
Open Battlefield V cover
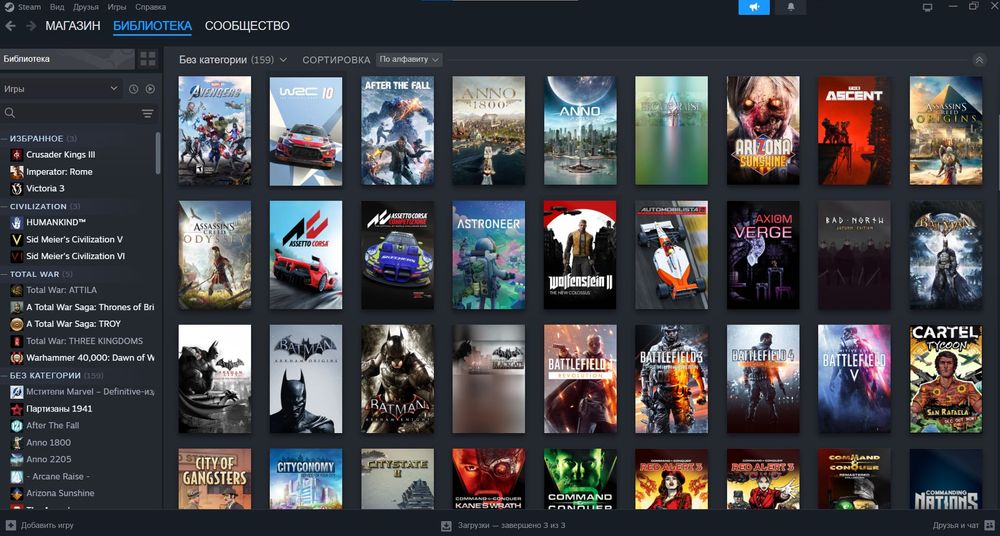click(855, 379)
